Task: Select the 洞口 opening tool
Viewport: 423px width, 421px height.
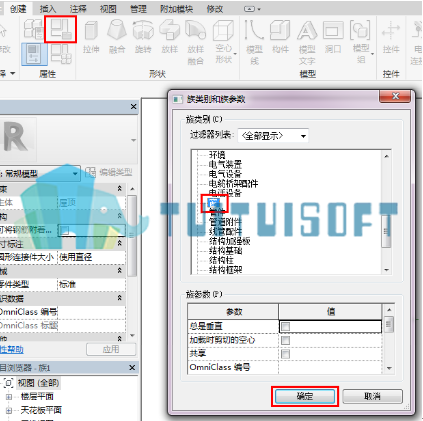Action: click(333, 37)
